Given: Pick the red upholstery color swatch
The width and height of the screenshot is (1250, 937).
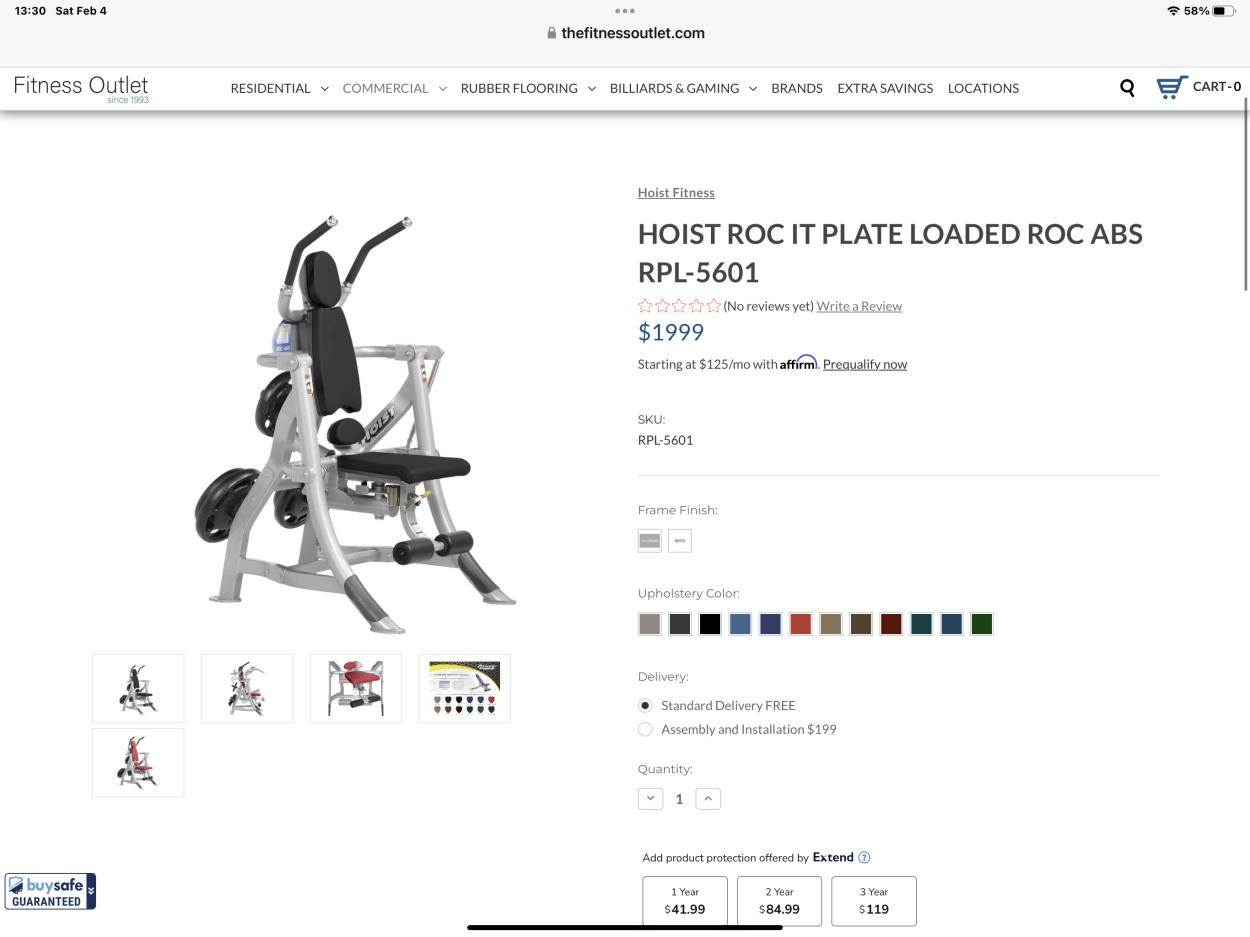Looking at the screenshot, I should click(800, 624).
